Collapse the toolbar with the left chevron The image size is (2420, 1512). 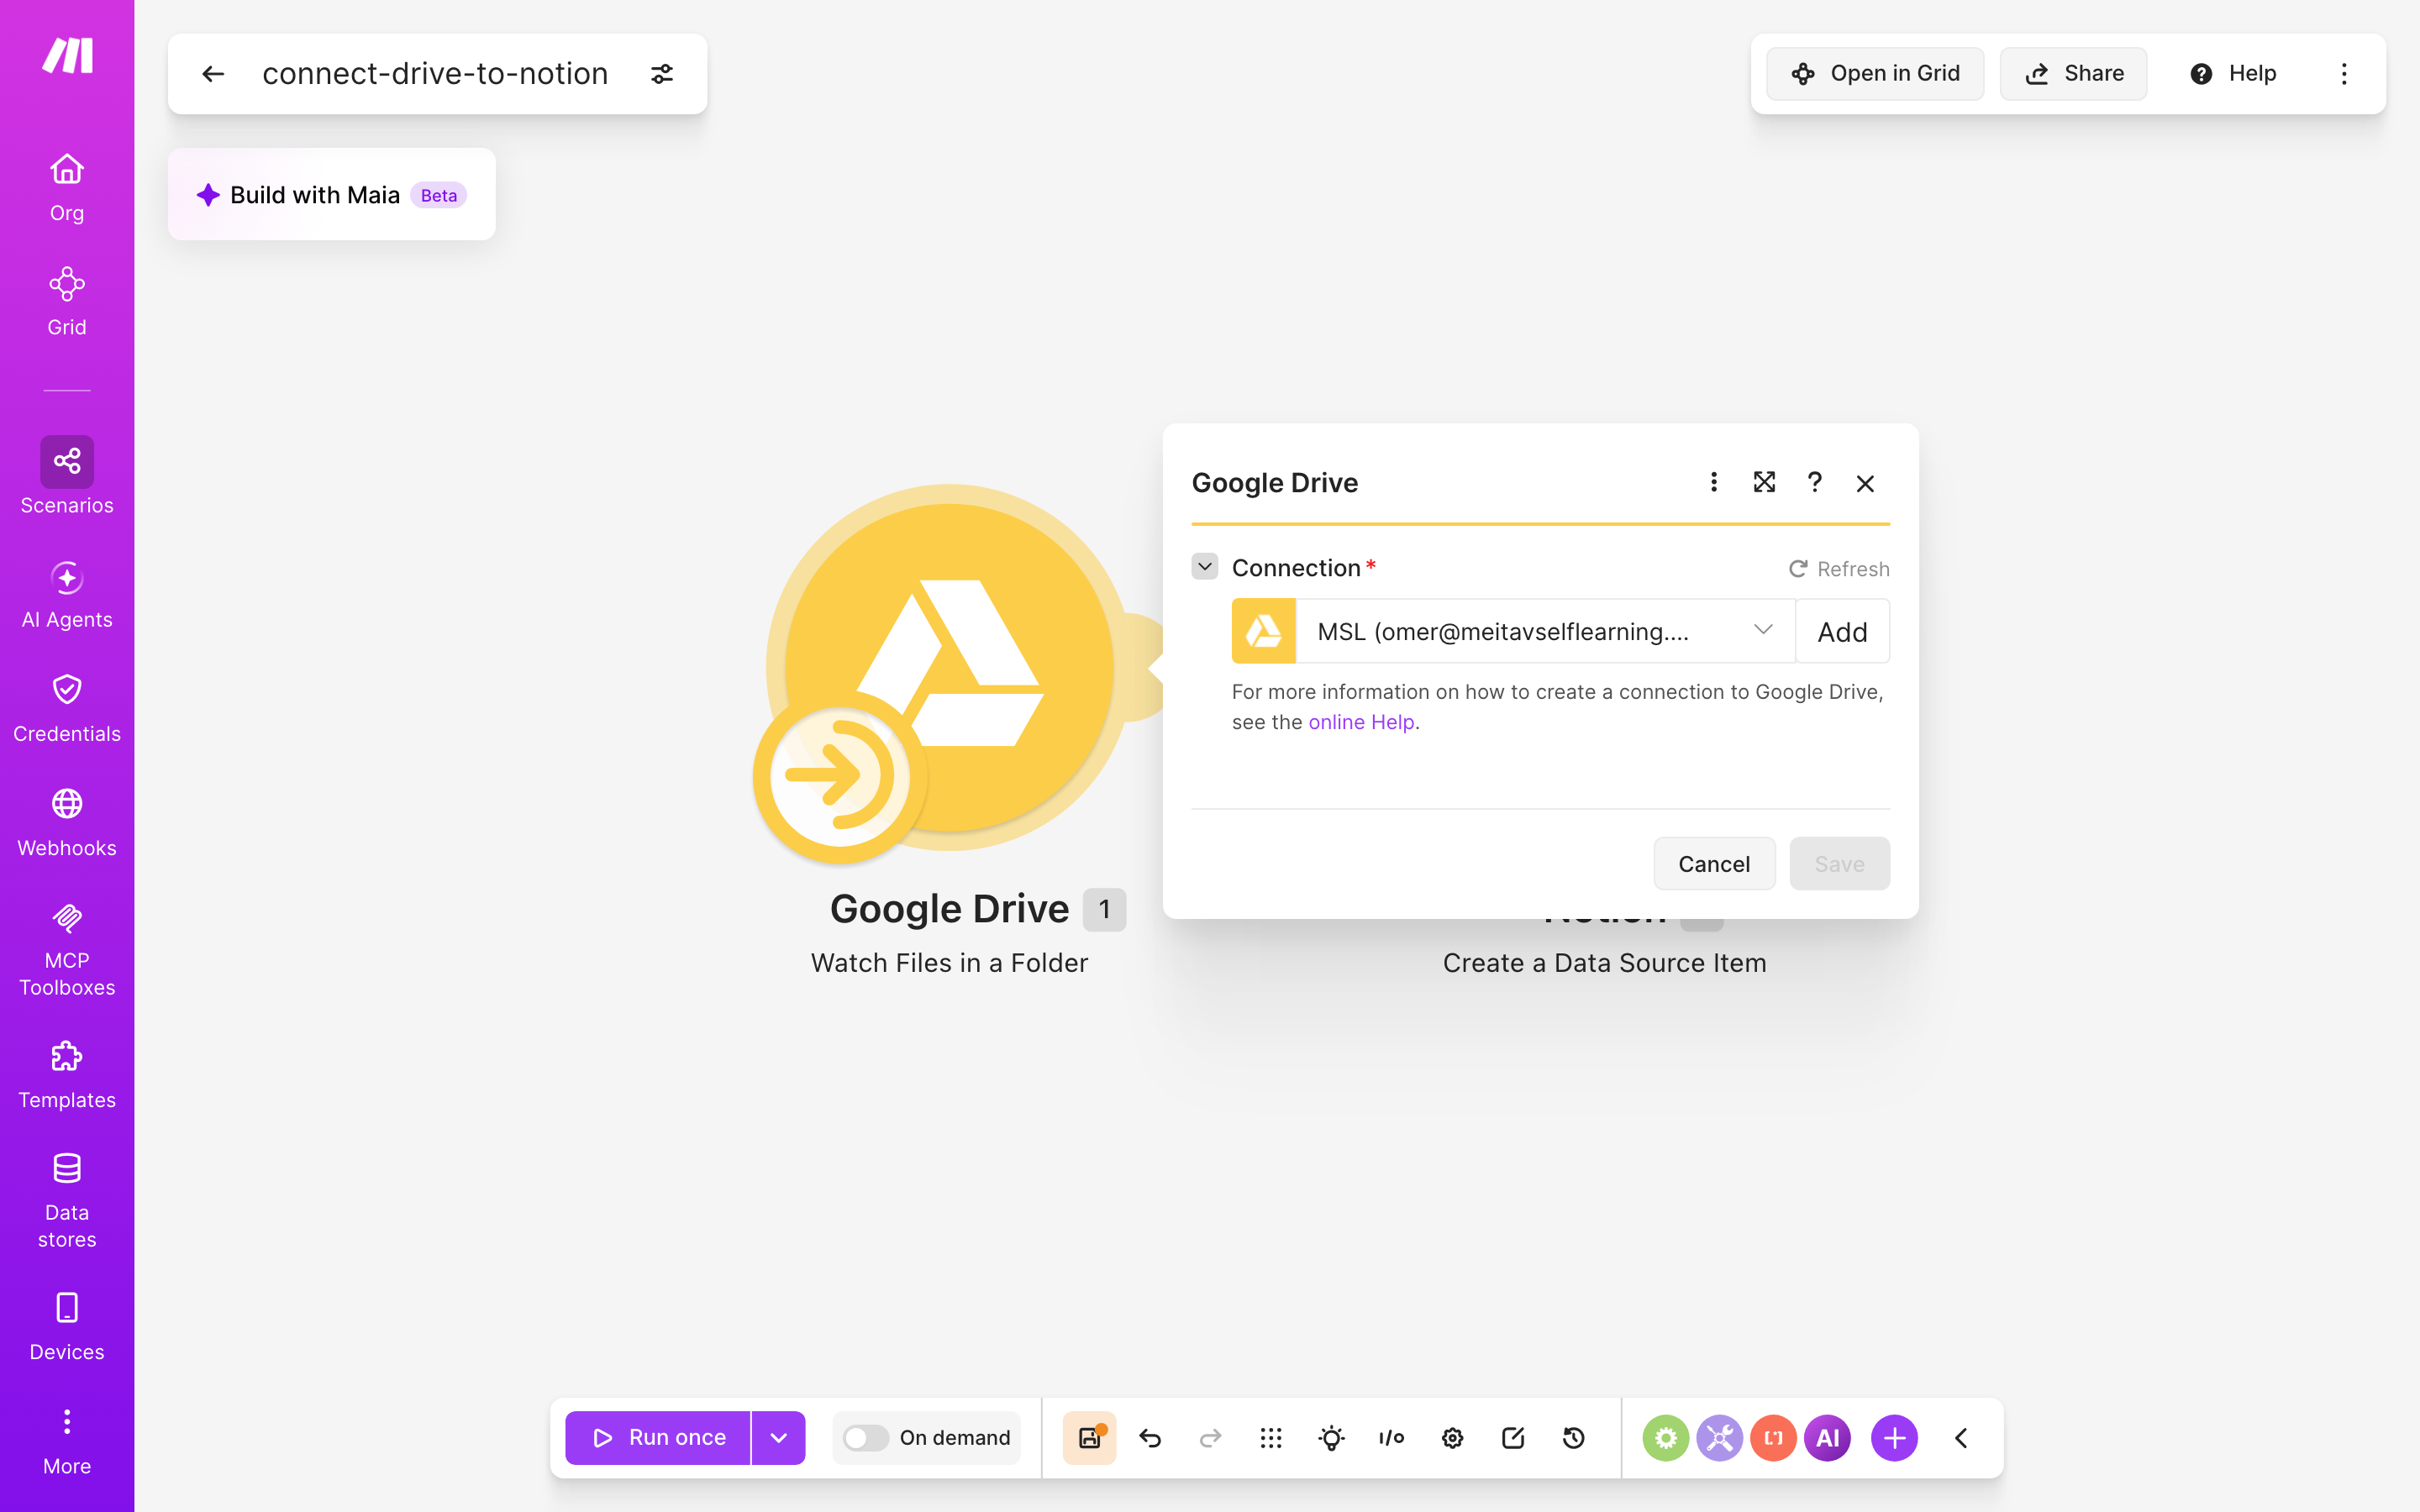coord(1961,1438)
